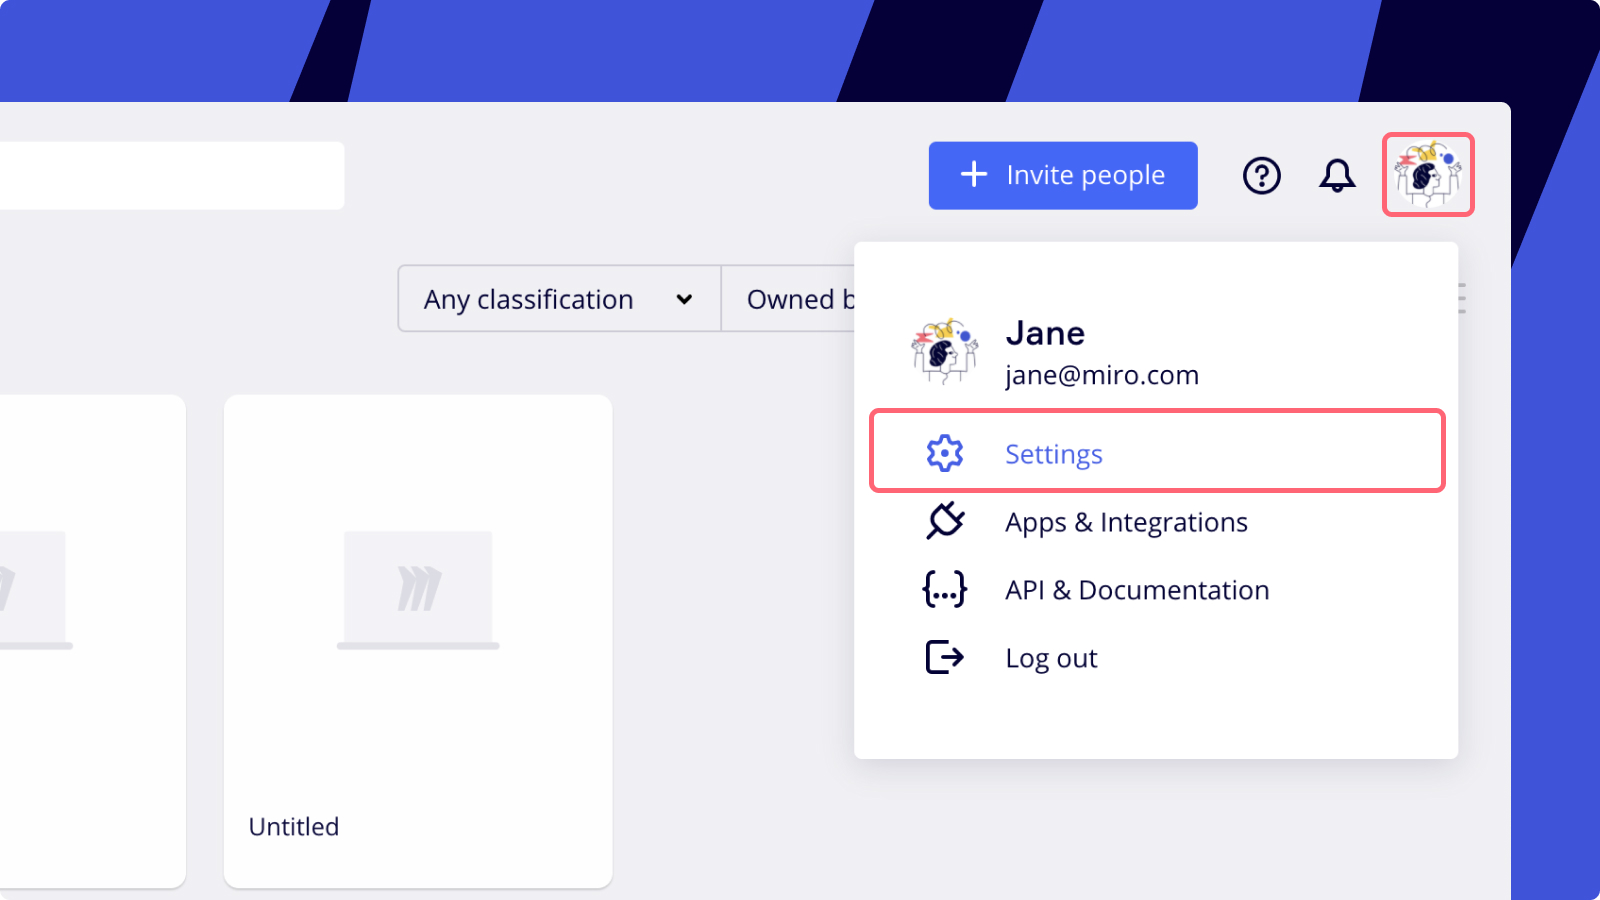Click the Settings gear icon
The height and width of the screenshot is (900, 1600).
pyautogui.click(x=944, y=453)
